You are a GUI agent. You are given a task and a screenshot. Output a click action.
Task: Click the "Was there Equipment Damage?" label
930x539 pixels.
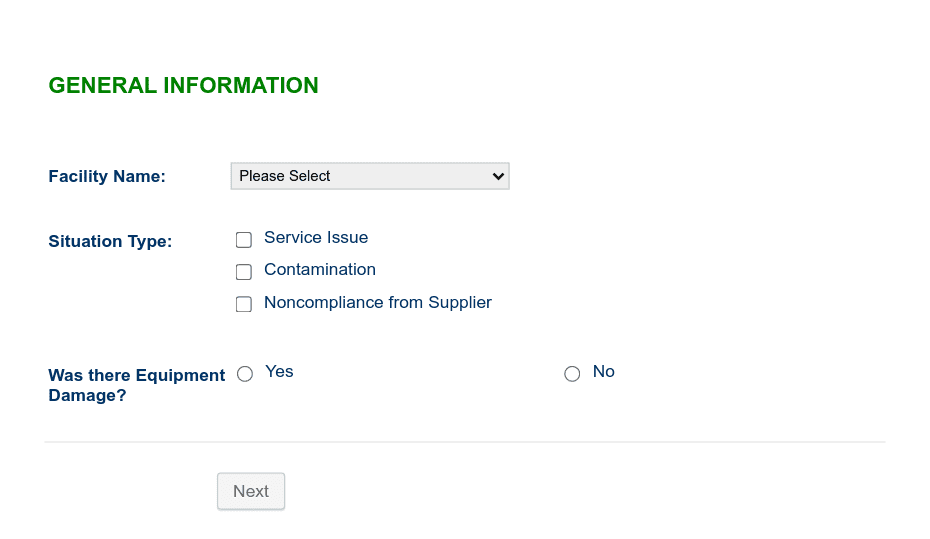pyautogui.click(x=136, y=386)
